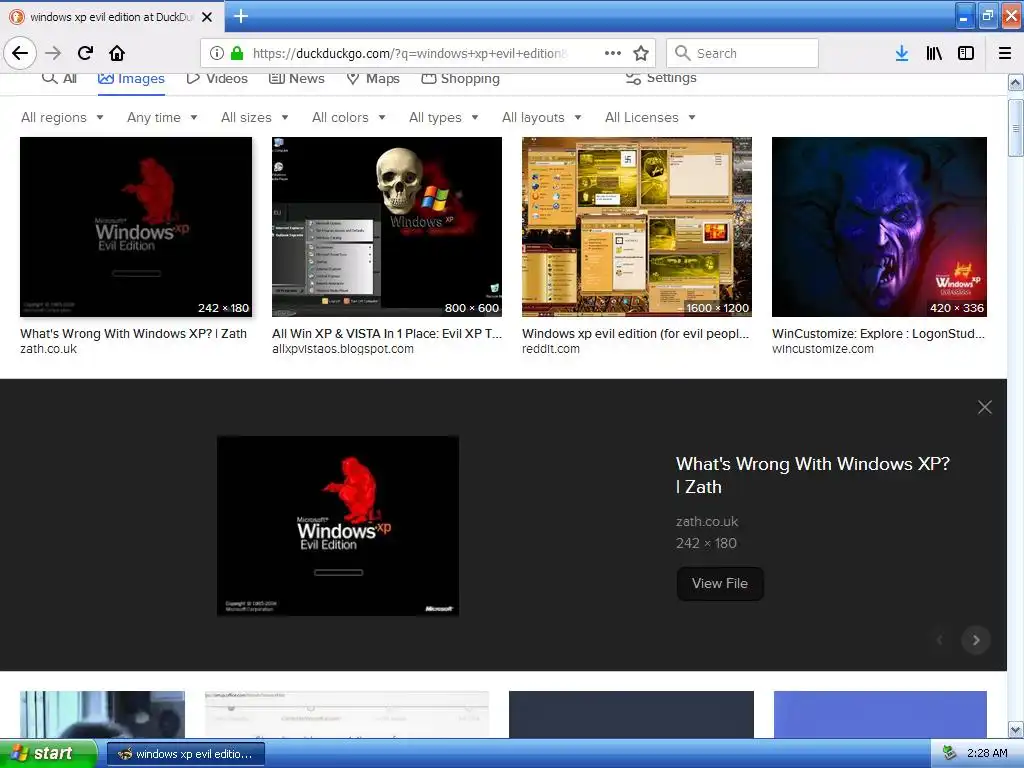Expand the All colors filter
The image size is (1024, 768).
pyautogui.click(x=349, y=118)
